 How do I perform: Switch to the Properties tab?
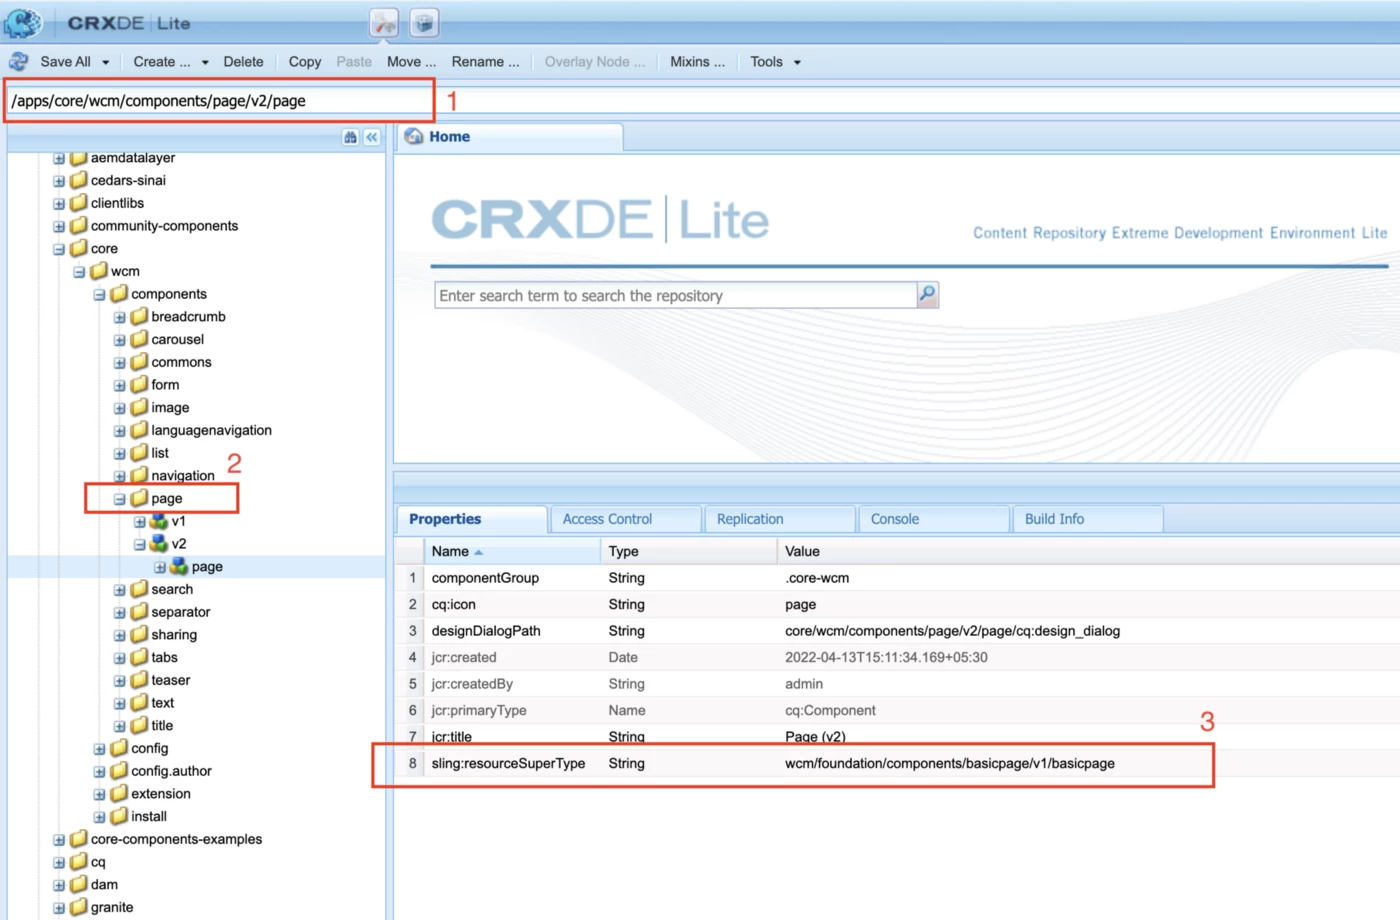[471, 519]
